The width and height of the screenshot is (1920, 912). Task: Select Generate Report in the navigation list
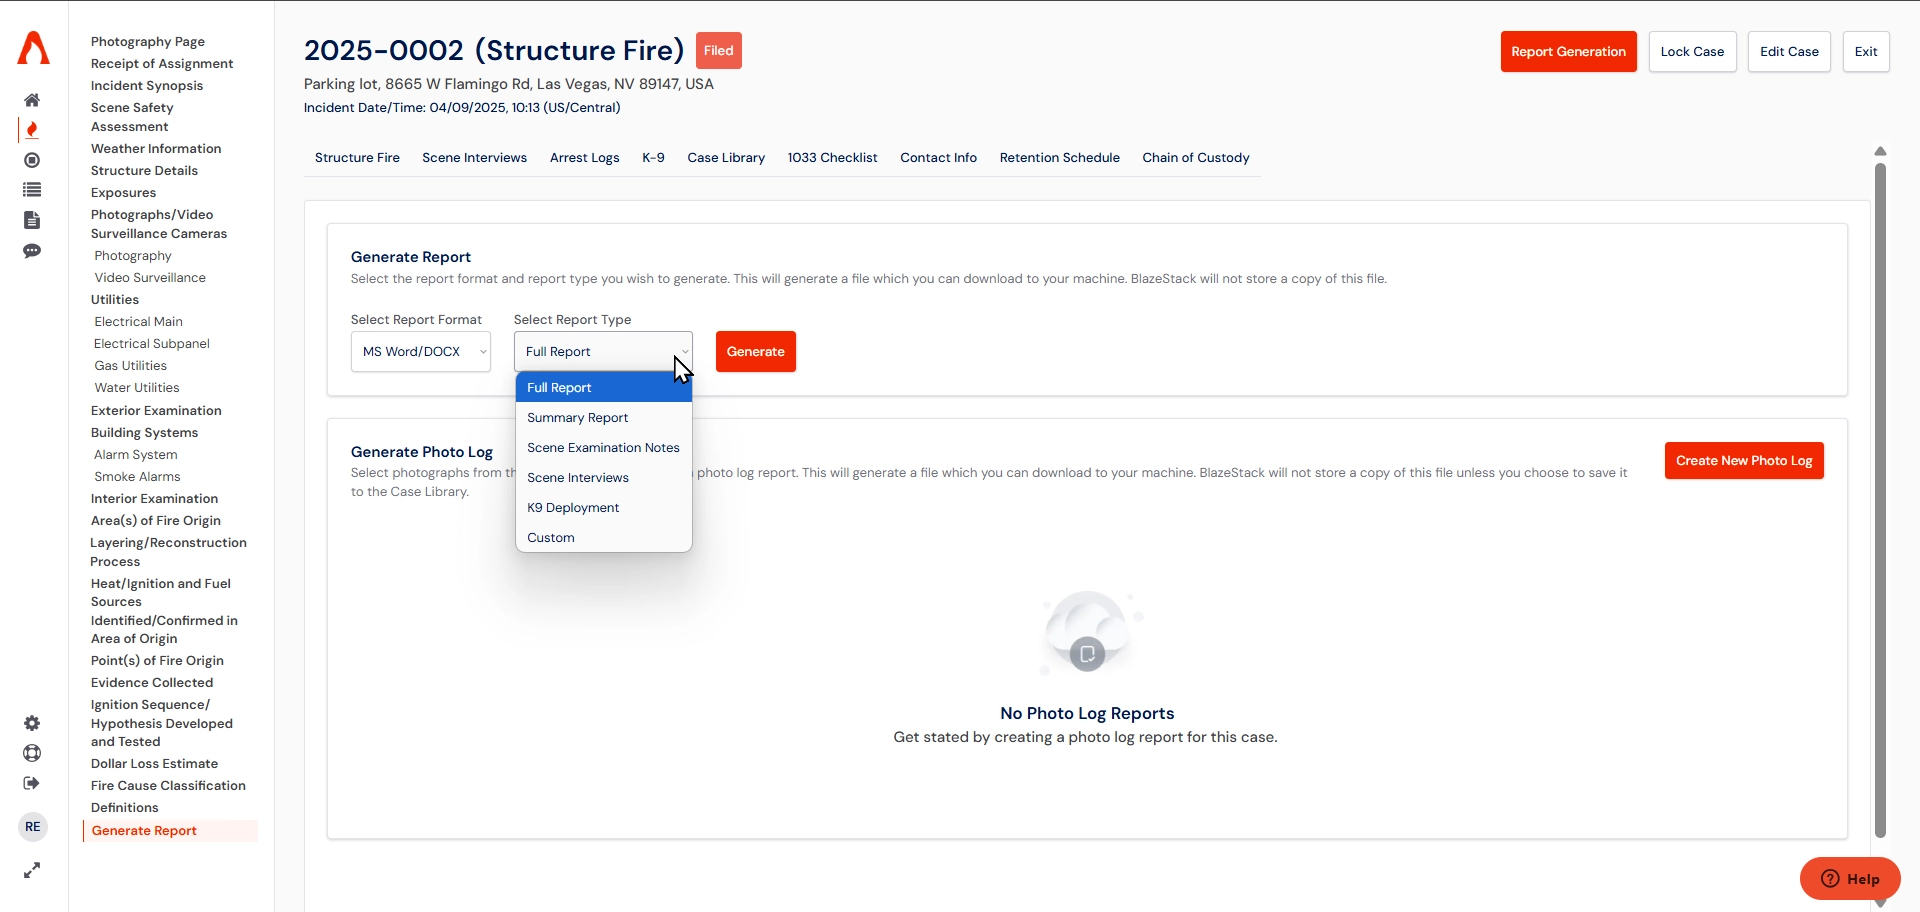tap(143, 830)
